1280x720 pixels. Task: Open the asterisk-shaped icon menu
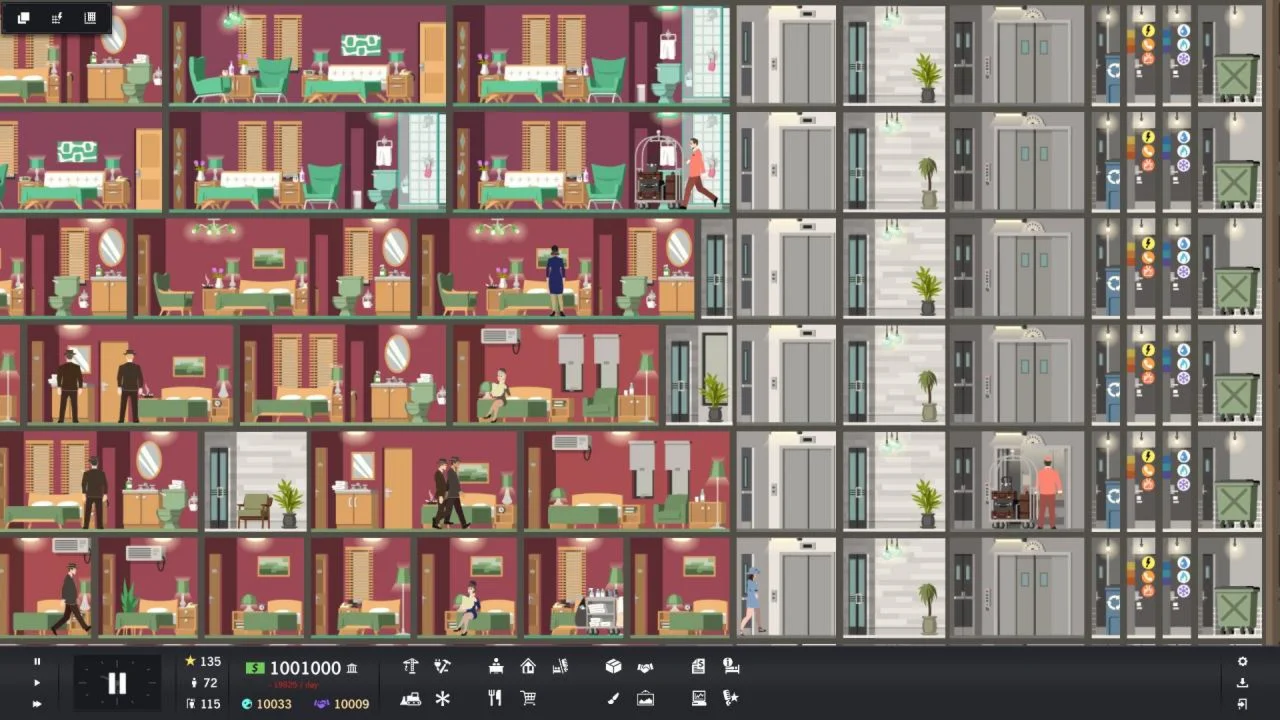pyautogui.click(x=442, y=698)
